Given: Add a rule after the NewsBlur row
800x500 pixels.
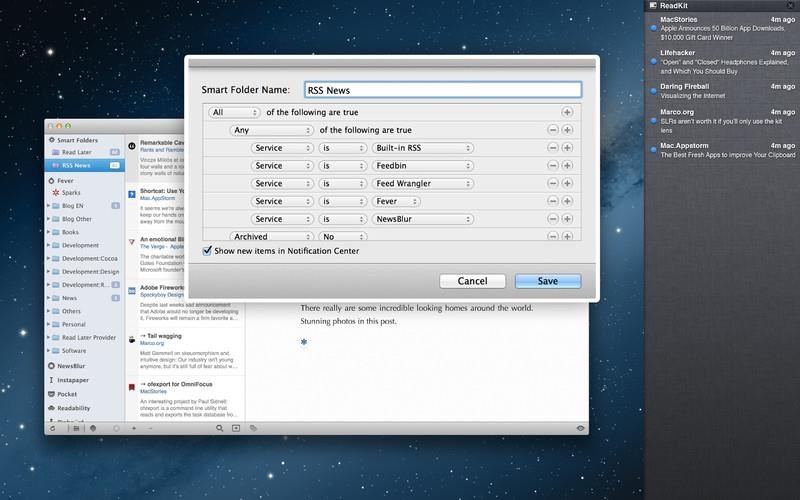Looking at the screenshot, I should (567, 219).
